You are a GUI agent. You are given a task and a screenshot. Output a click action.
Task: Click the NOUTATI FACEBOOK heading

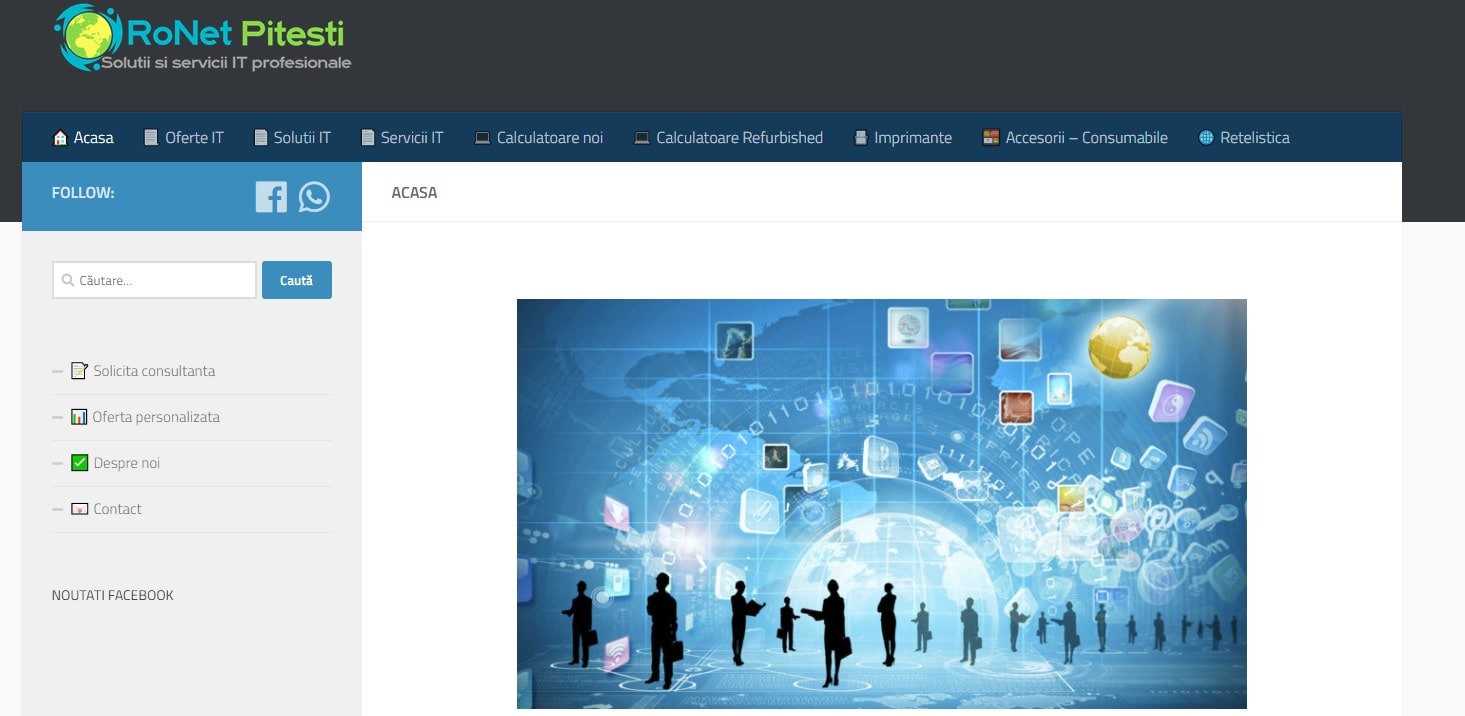pyautogui.click(x=112, y=595)
